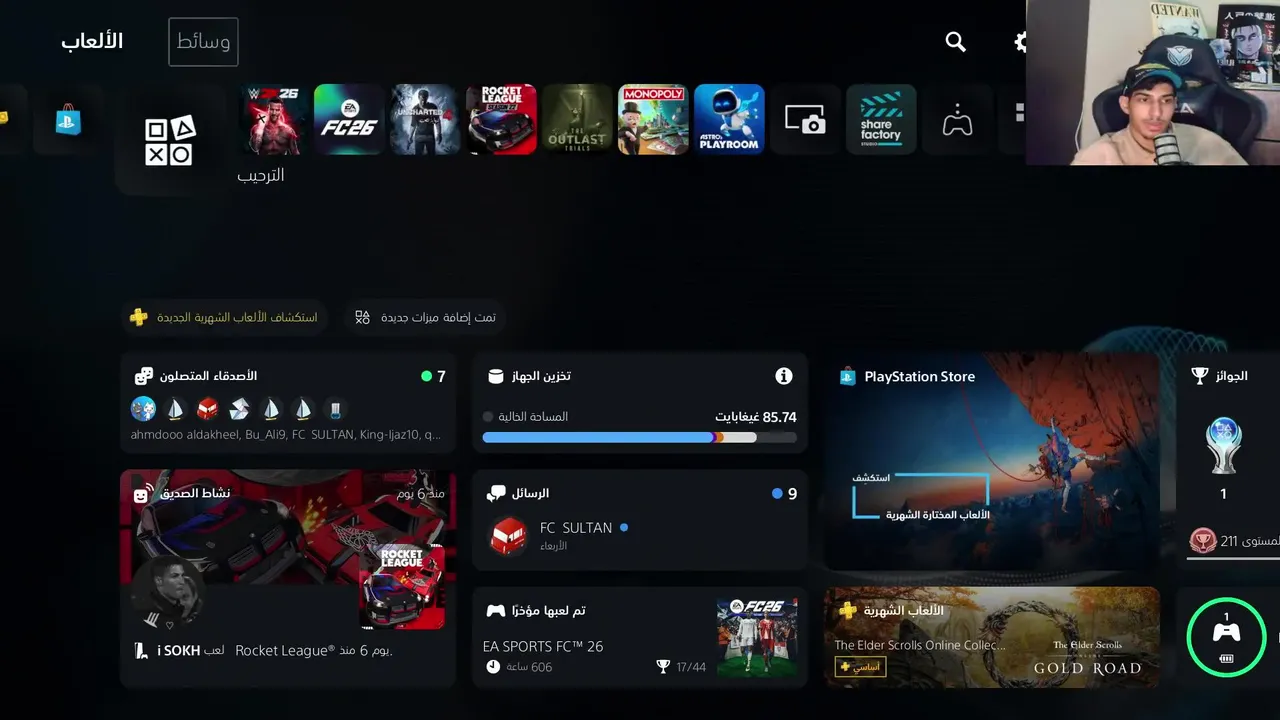Click the friend names list ahmdooo aldakheel
The width and height of the screenshot is (1280, 720).
point(286,435)
